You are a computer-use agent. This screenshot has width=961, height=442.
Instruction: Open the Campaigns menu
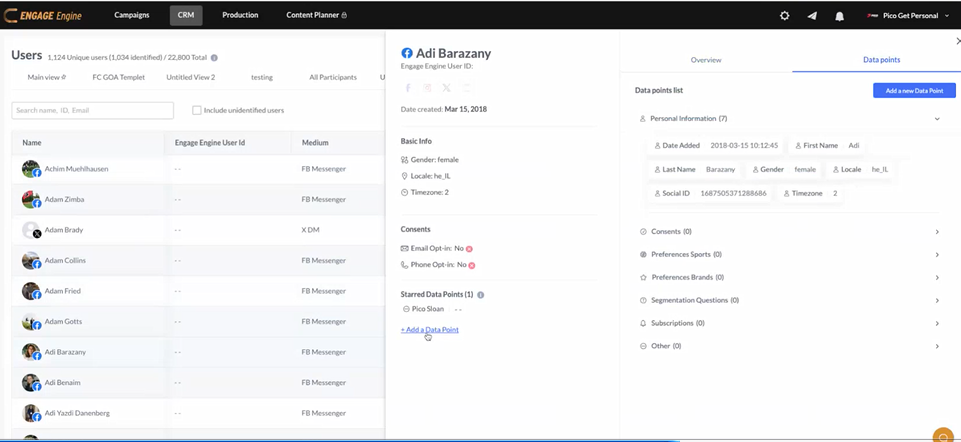(x=132, y=15)
